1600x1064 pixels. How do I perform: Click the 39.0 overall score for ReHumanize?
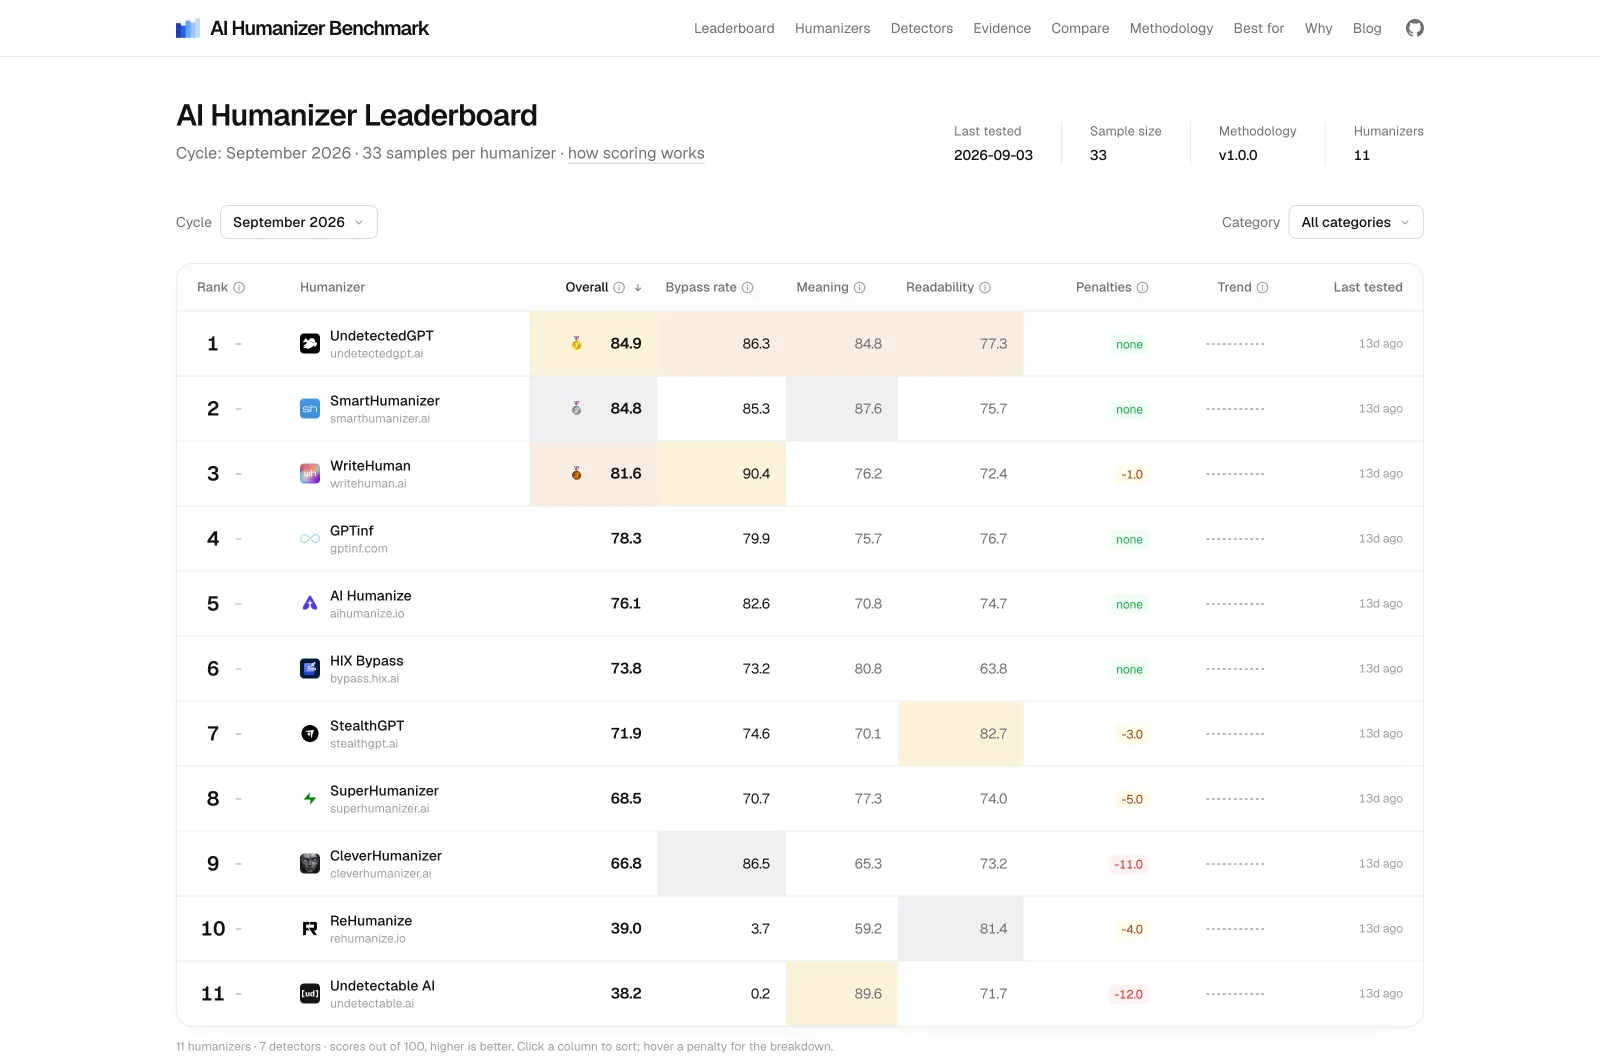click(x=626, y=929)
